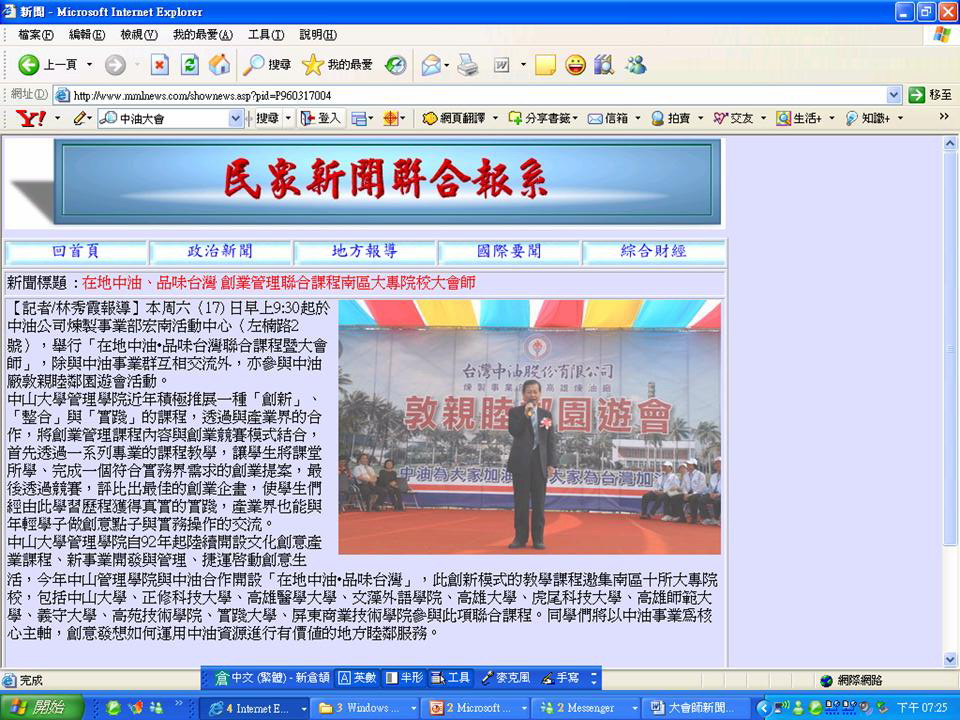Expand the Y! logo dropdown arrow
Screen dimensions: 960x720
tap(58, 118)
